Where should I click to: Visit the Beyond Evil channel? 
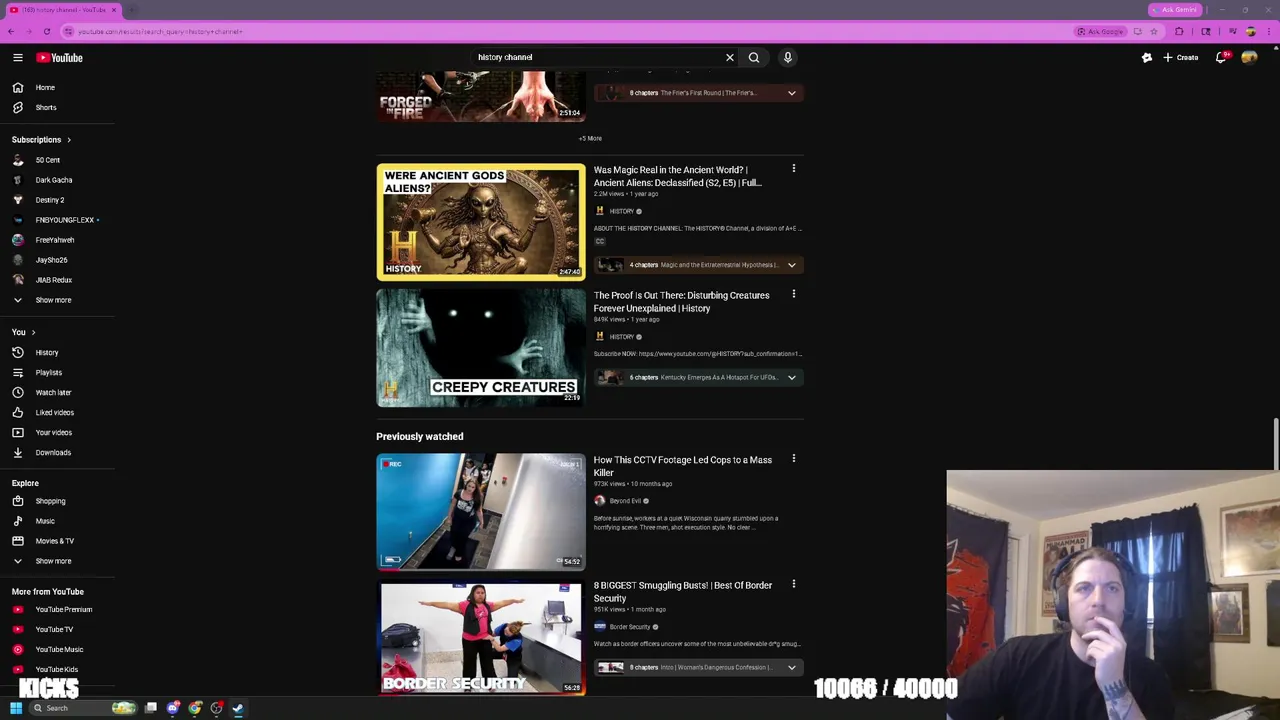click(x=625, y=501)
